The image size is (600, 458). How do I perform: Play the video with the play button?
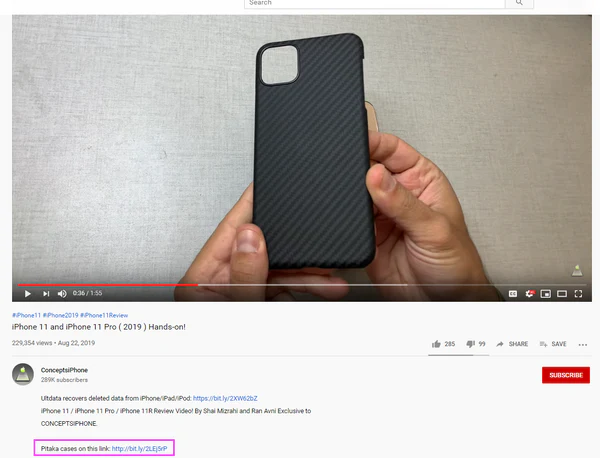point(28,293)
